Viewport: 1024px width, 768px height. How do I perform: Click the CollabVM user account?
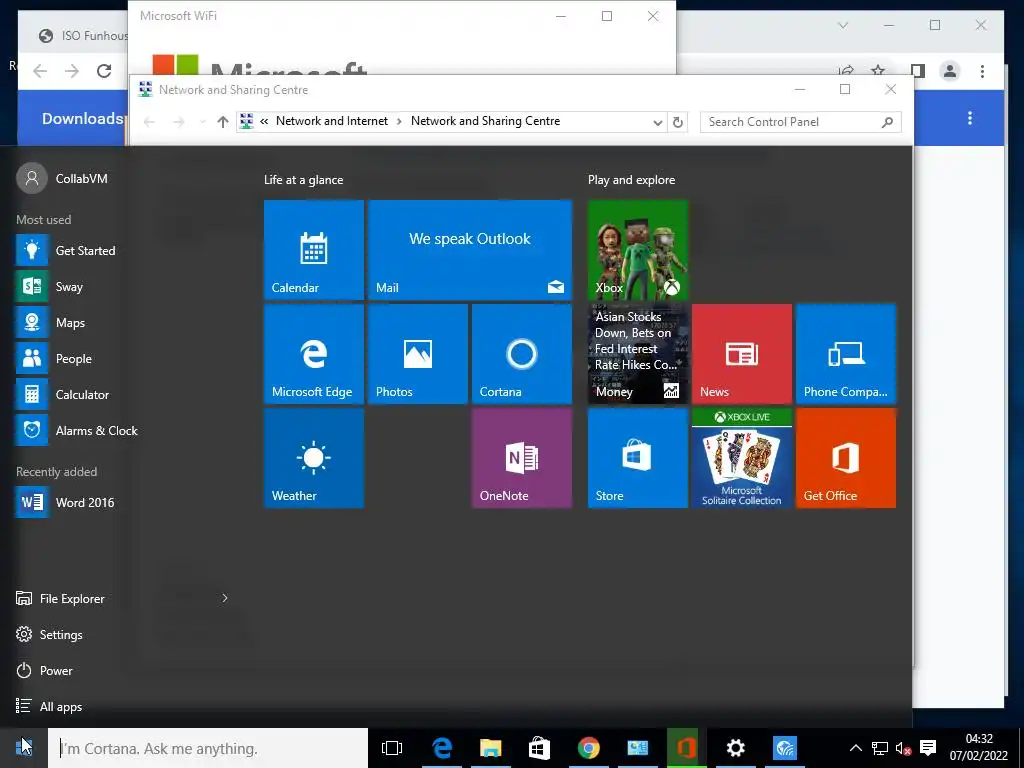point(63,178)
